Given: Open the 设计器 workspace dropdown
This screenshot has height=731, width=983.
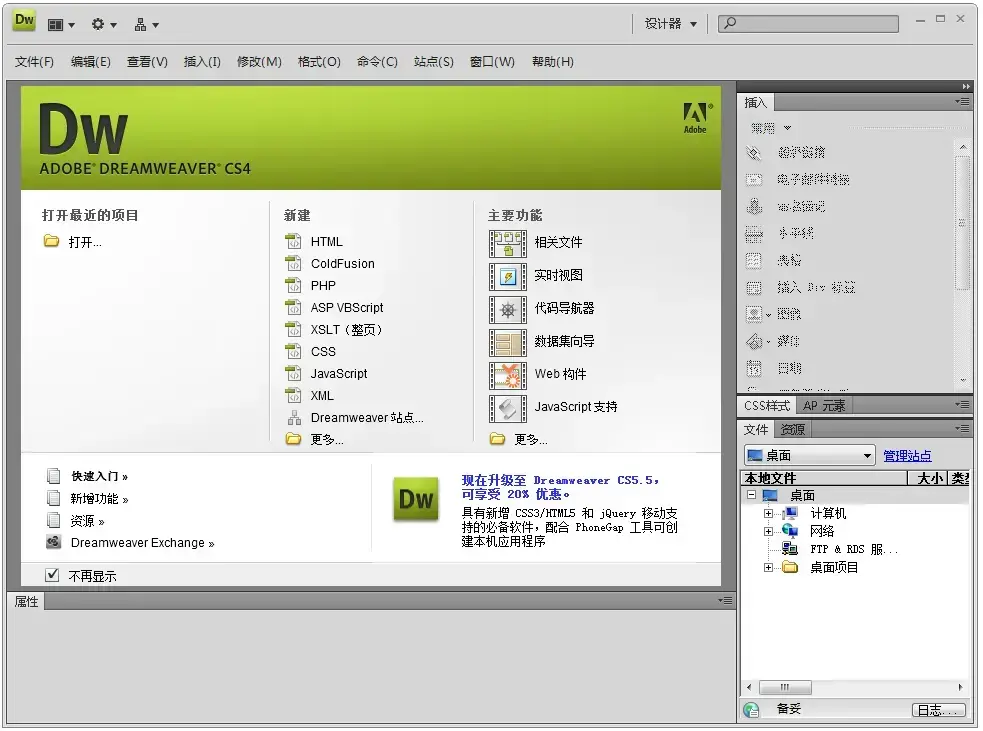Looking at the screenshot, I should click(671, 24).
